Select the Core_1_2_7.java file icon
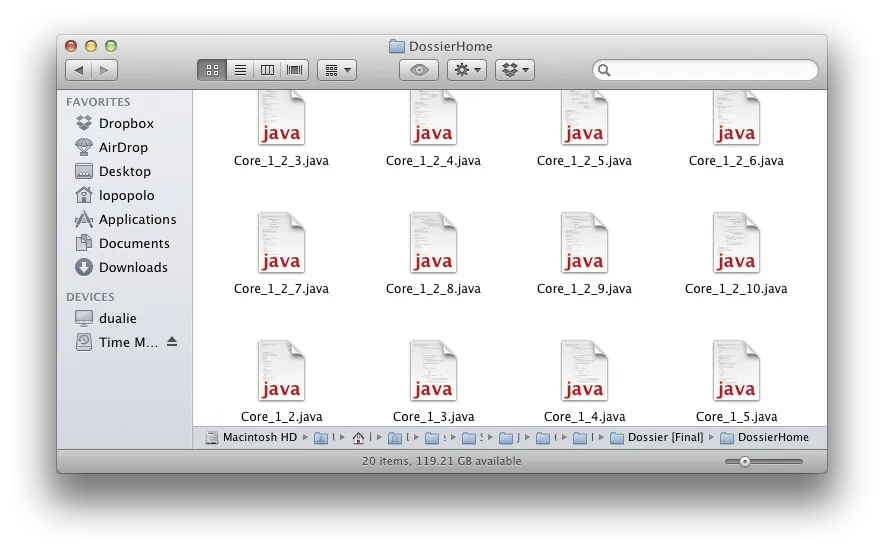This screenshot has width=884, height=552. coord(281,242)
